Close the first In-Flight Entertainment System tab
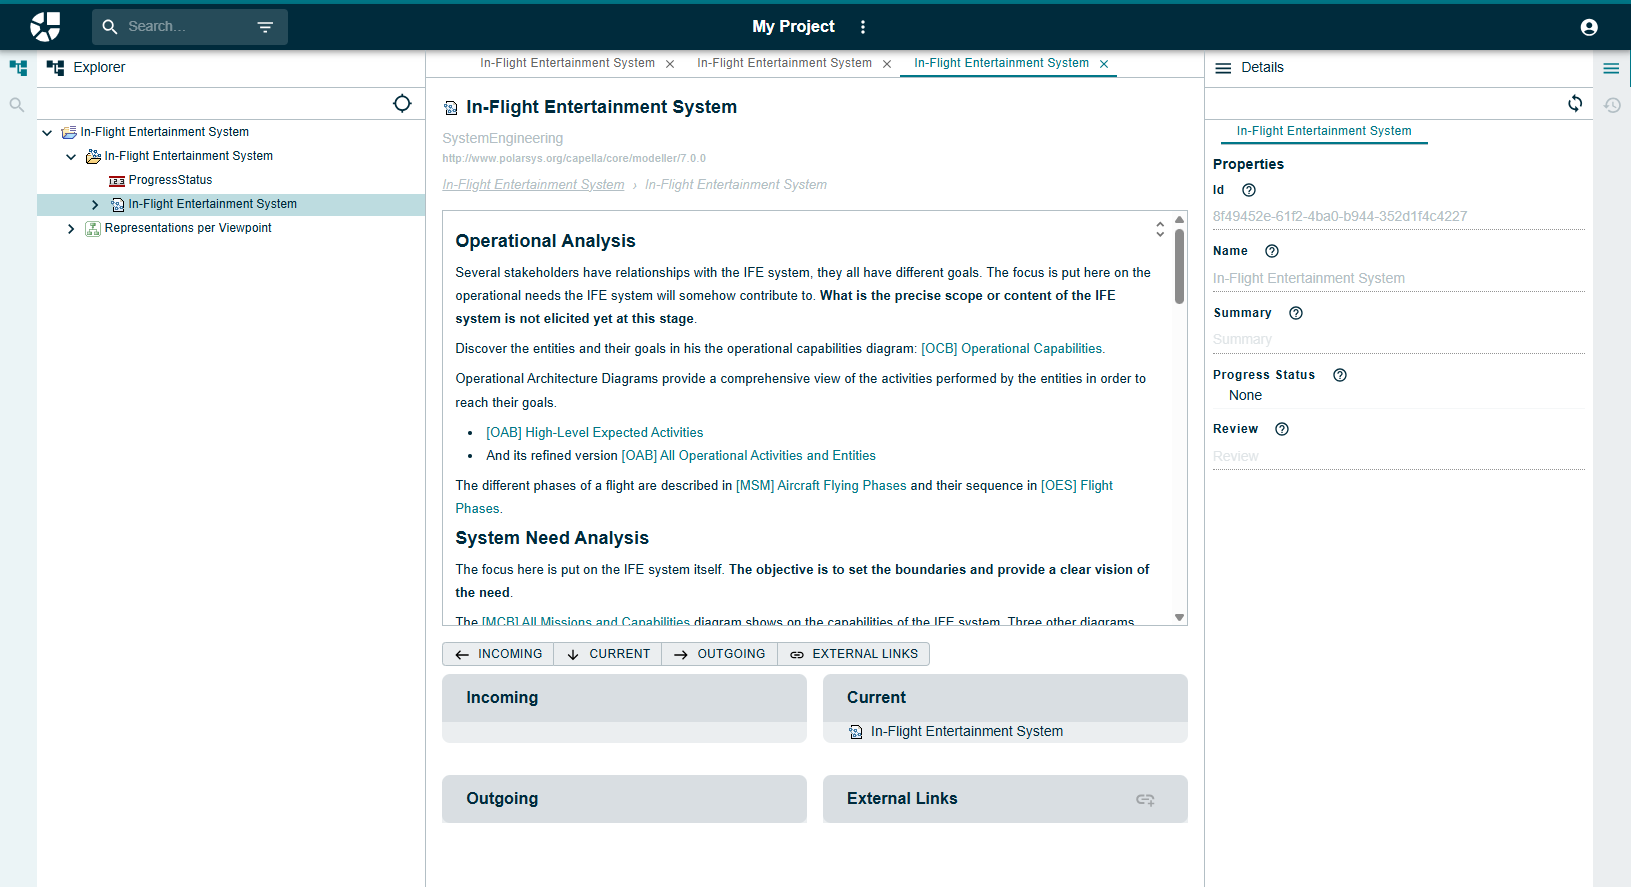This screenshot has width=1631, height=887. [670, 64]
